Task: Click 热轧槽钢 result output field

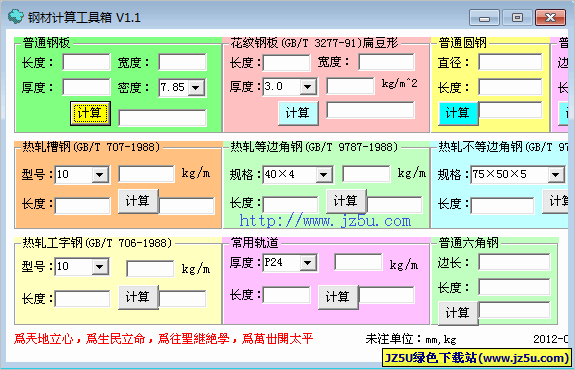Action: [187, 206]
